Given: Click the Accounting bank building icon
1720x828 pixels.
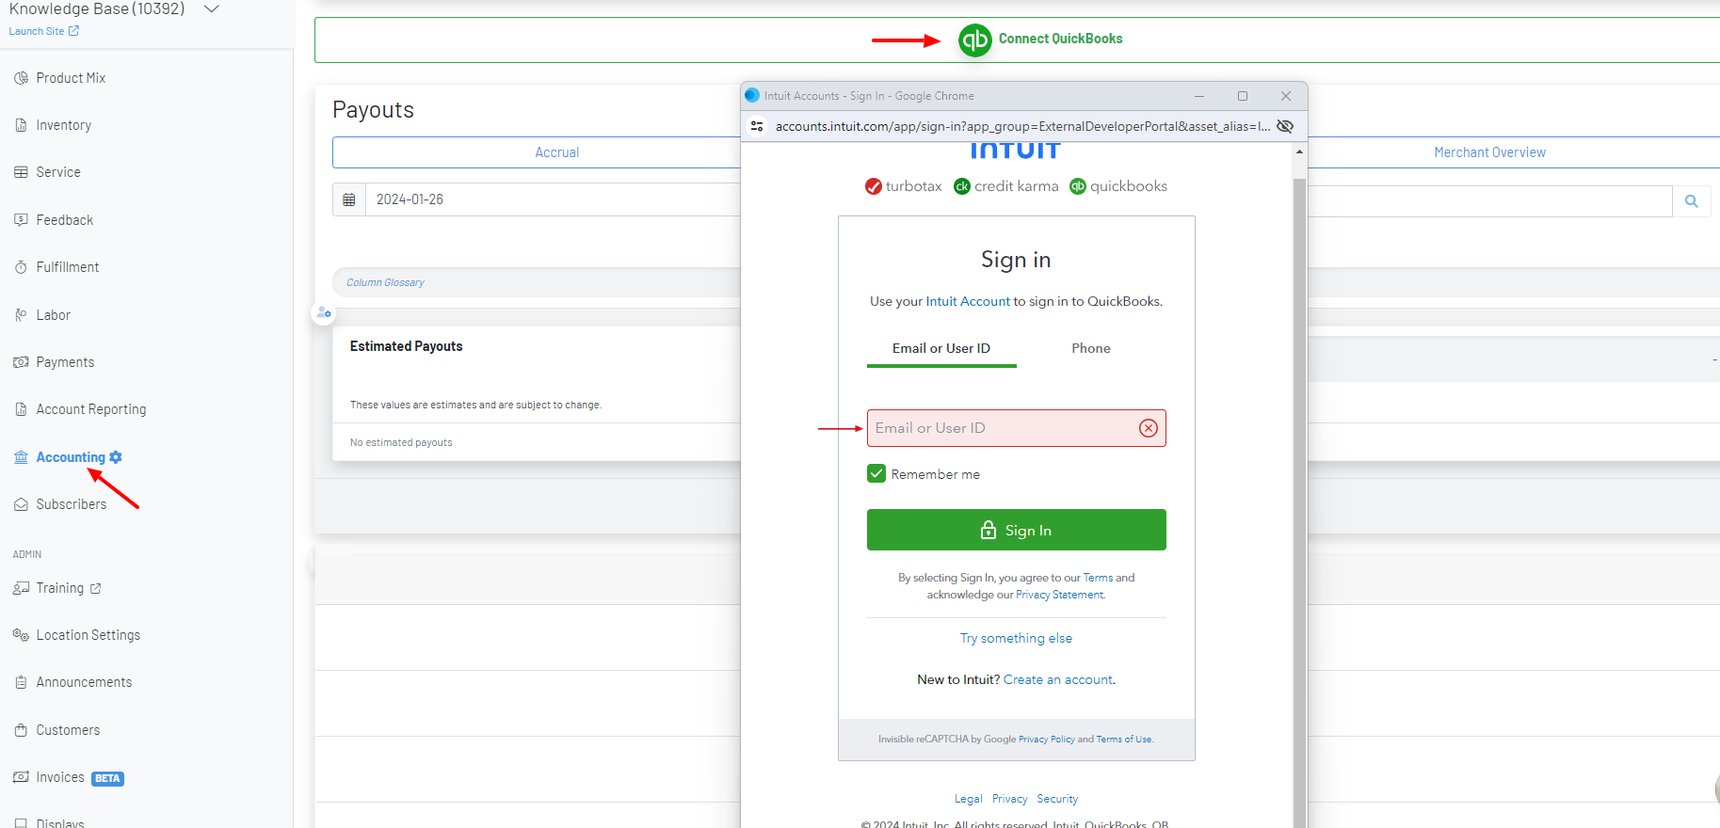Looking at the screenshot, I should click(x=21, y=457).
